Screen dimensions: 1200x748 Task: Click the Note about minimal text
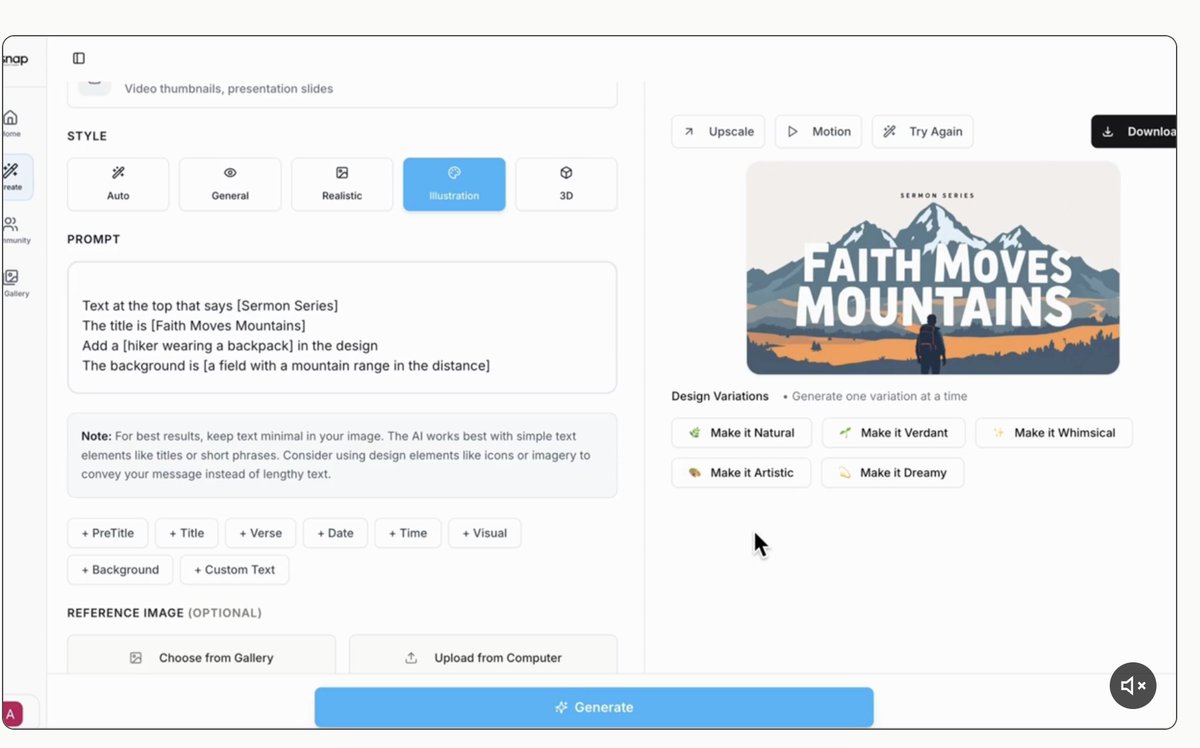point(342,455)
